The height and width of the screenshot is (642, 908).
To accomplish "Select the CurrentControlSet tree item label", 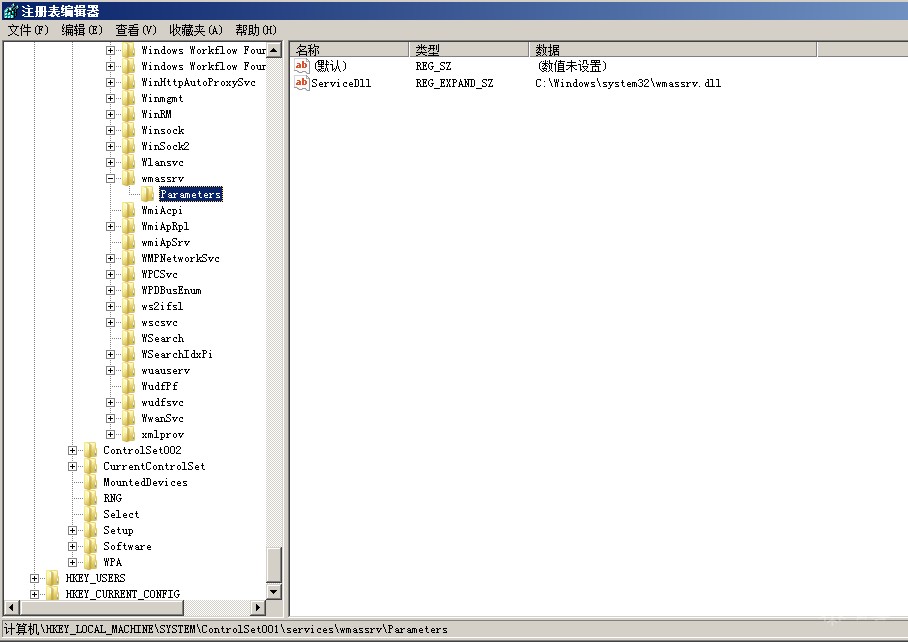I will (x=154, y=466).
